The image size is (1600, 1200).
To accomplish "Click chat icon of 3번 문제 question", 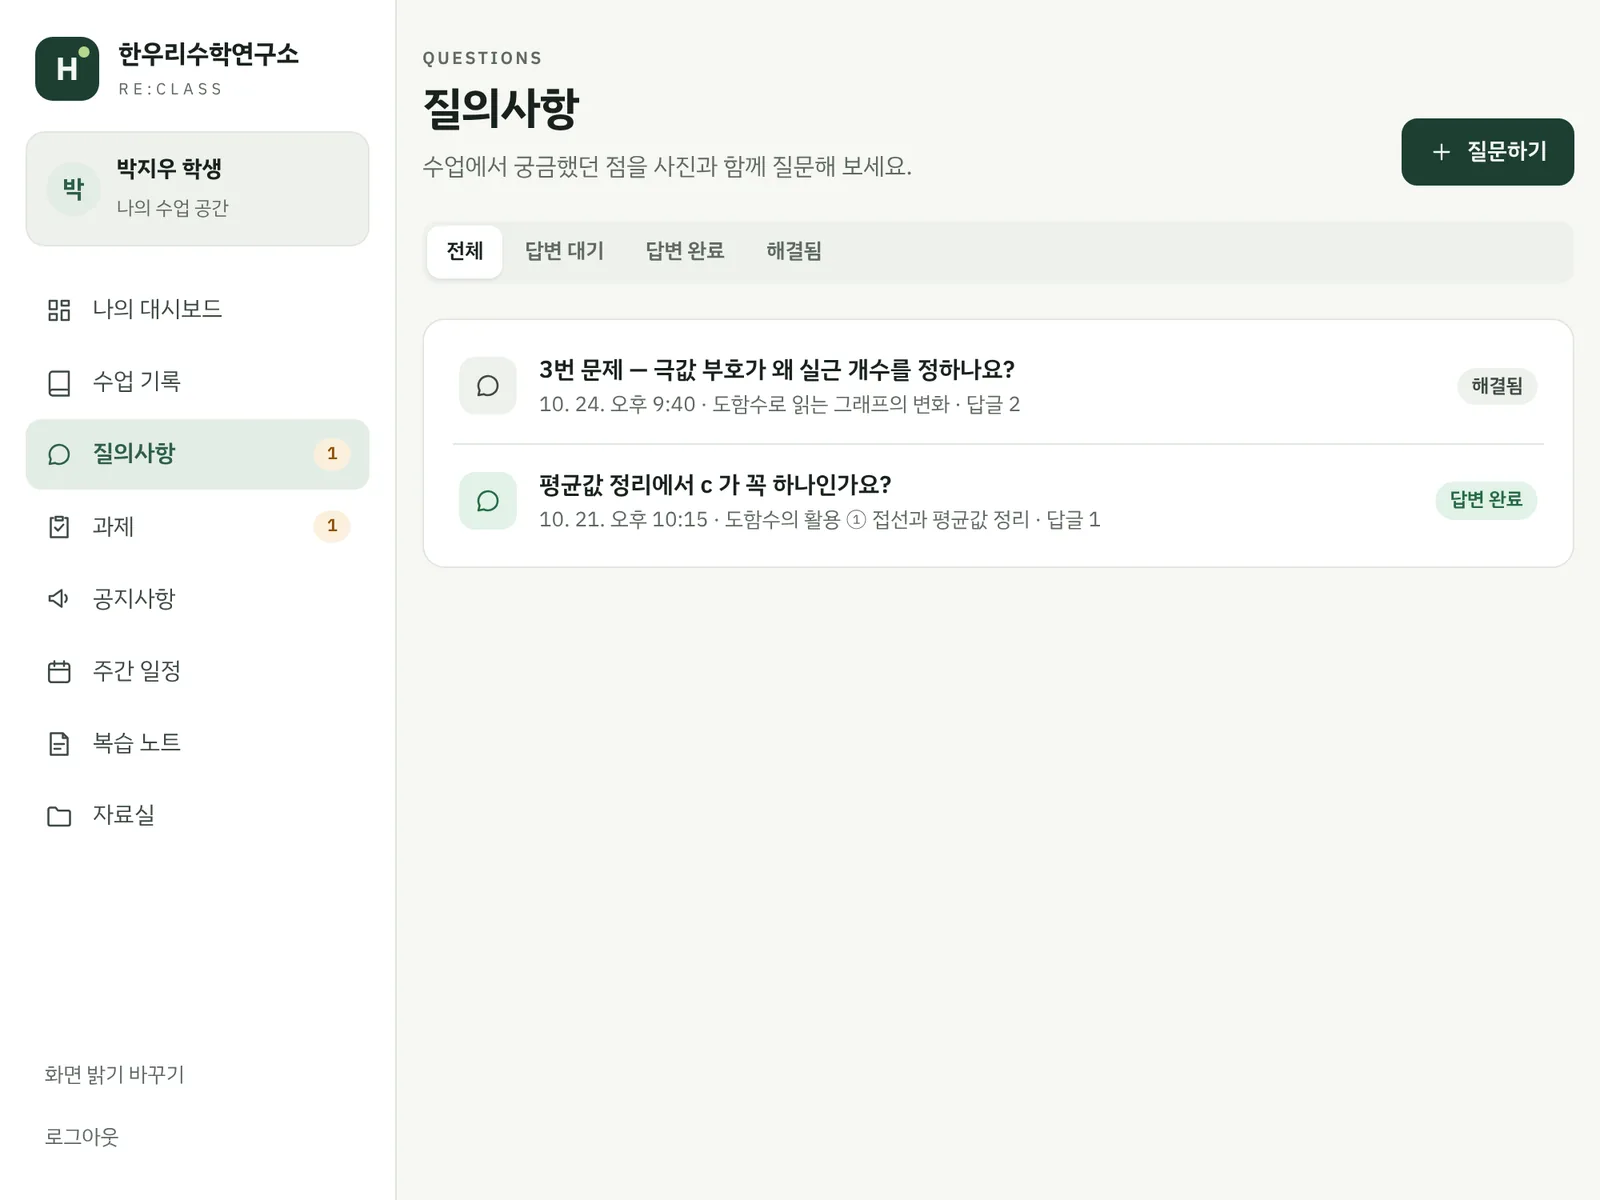I will pyautogui.click(x=488, y=386).
